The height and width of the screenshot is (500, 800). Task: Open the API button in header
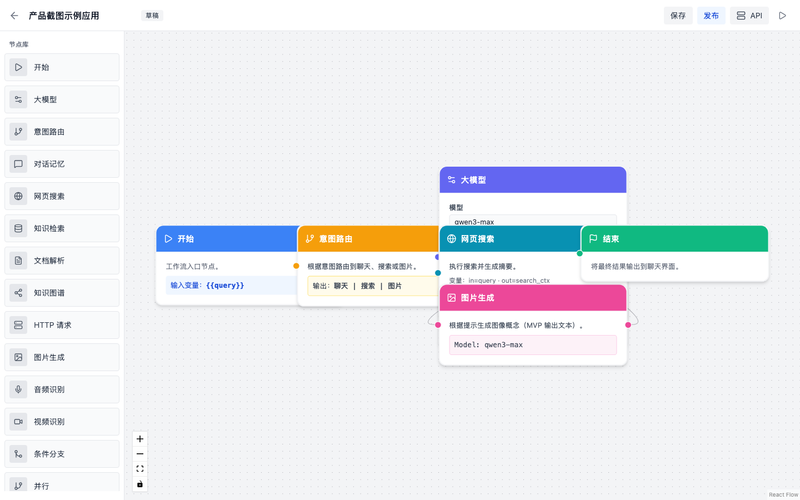(x=749, y=16)
